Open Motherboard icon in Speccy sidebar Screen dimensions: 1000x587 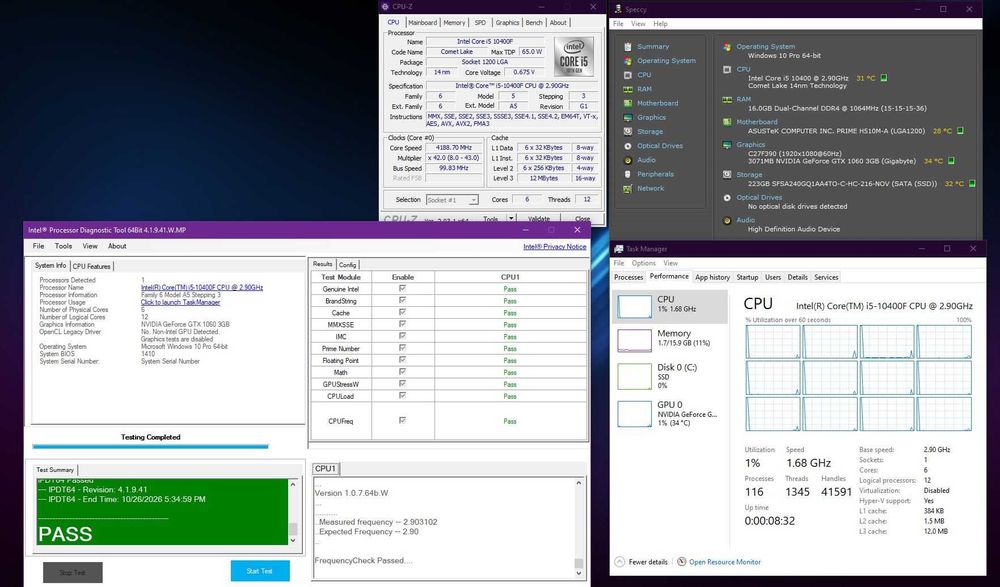(628, 103)
